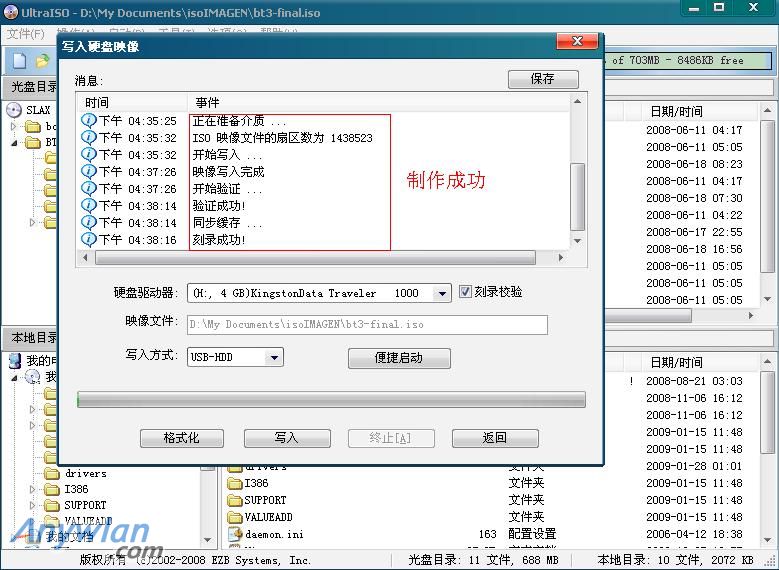
Task: Click the 写入 button
Action: click(x=286, y=438)
